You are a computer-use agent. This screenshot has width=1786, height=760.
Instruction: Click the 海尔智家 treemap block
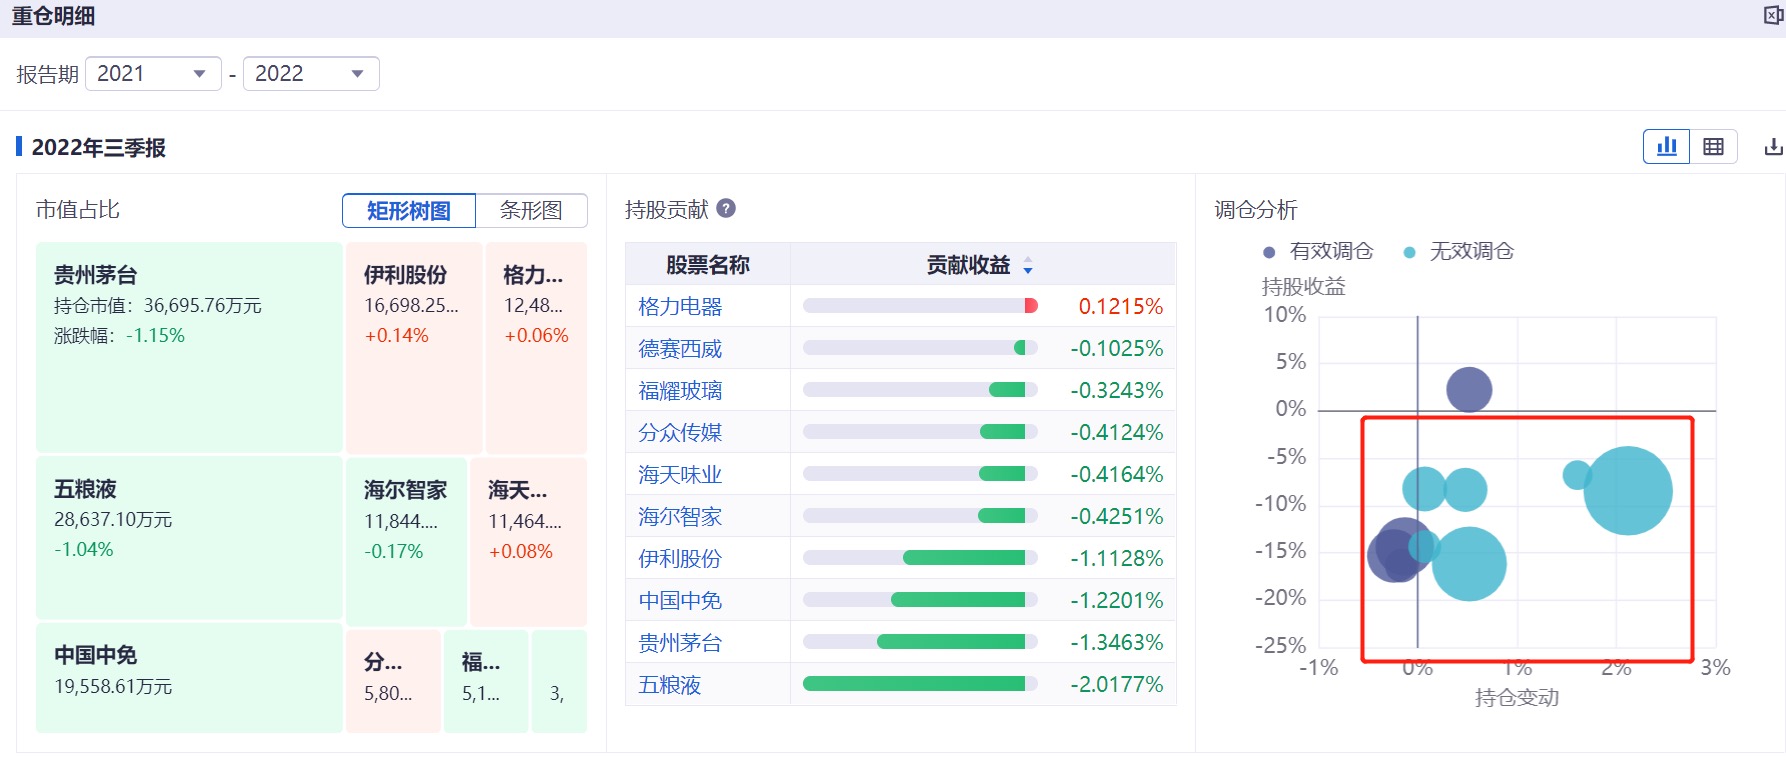(x=406, y=541)
